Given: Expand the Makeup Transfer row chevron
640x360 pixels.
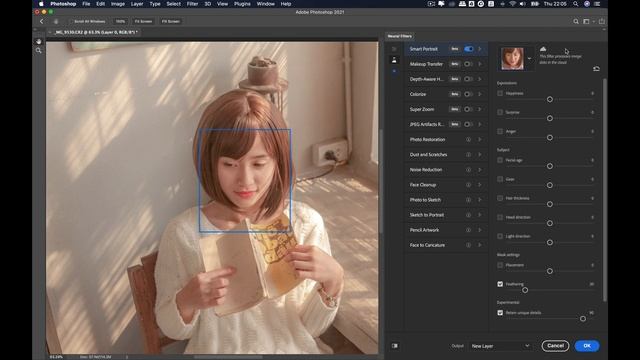Looking at the screenshot, I should pos(480,64).
